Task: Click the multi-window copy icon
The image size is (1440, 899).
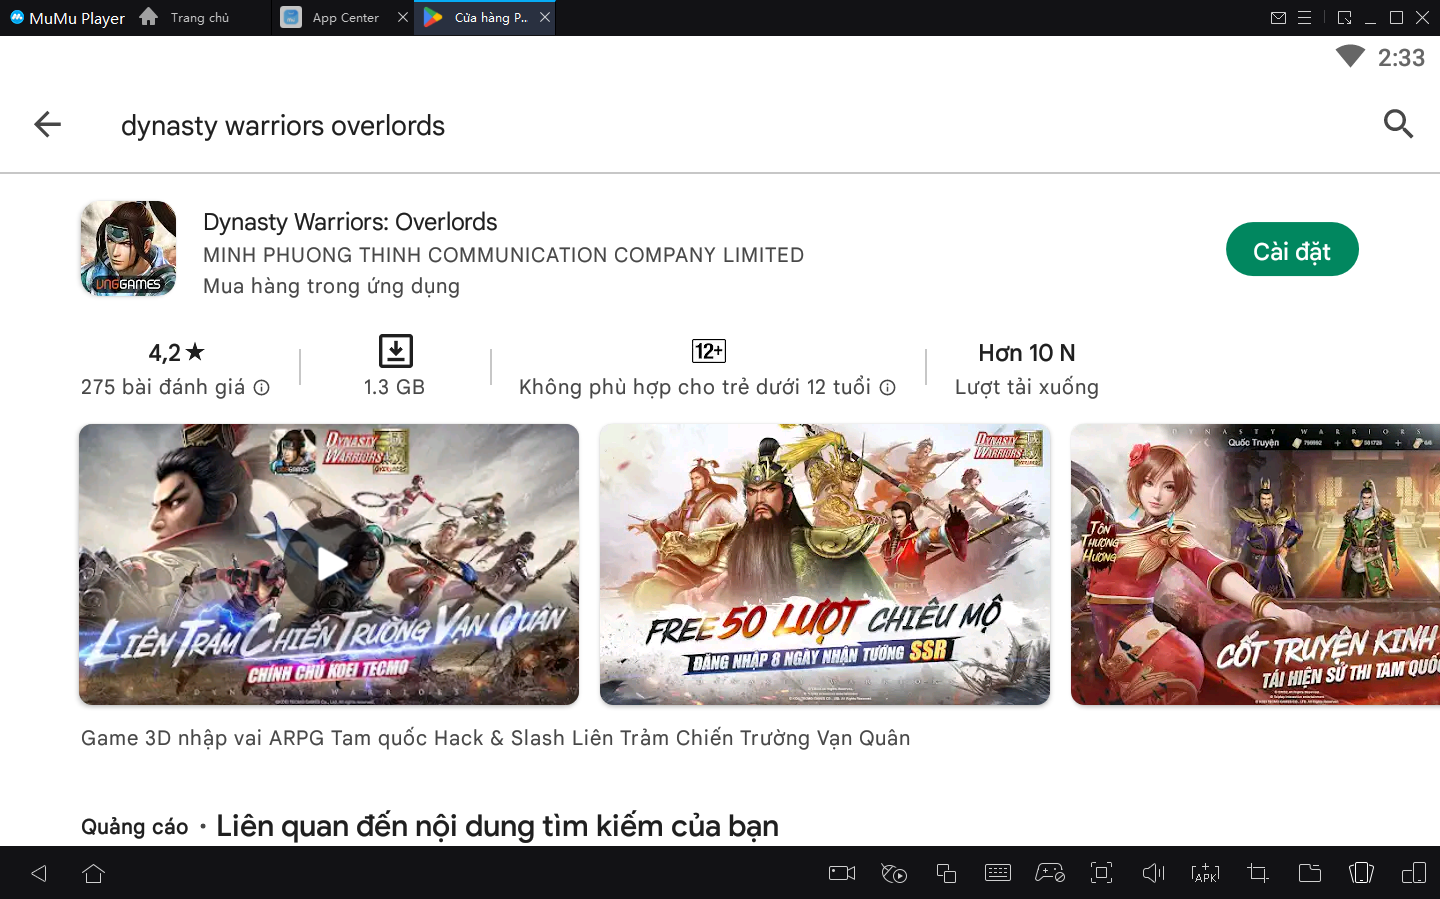Action: [946, 873]
